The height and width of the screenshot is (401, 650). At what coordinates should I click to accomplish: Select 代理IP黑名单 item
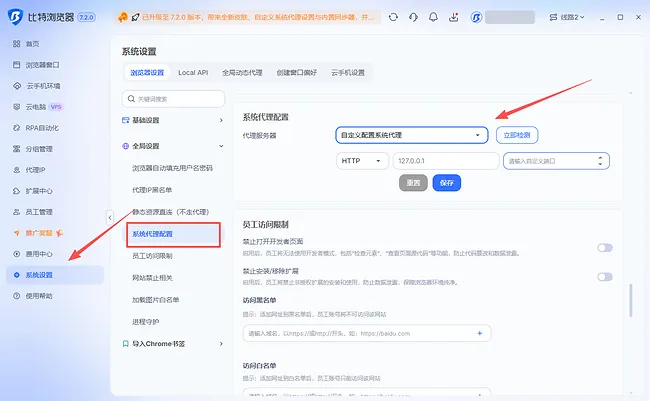coord(152,190)
